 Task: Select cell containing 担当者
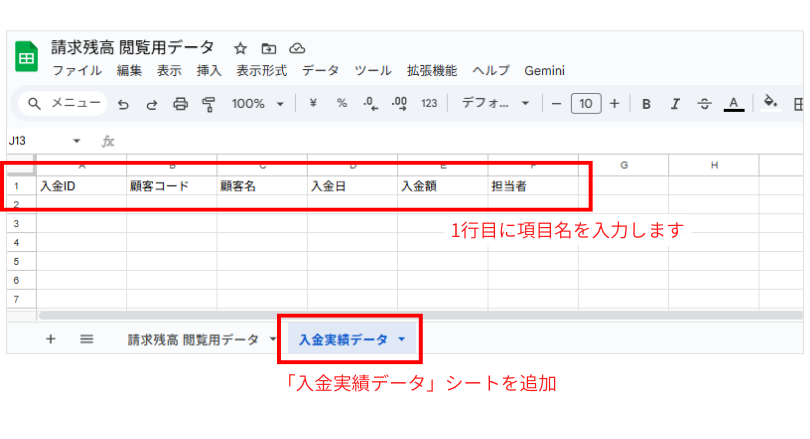pos(533,186)
